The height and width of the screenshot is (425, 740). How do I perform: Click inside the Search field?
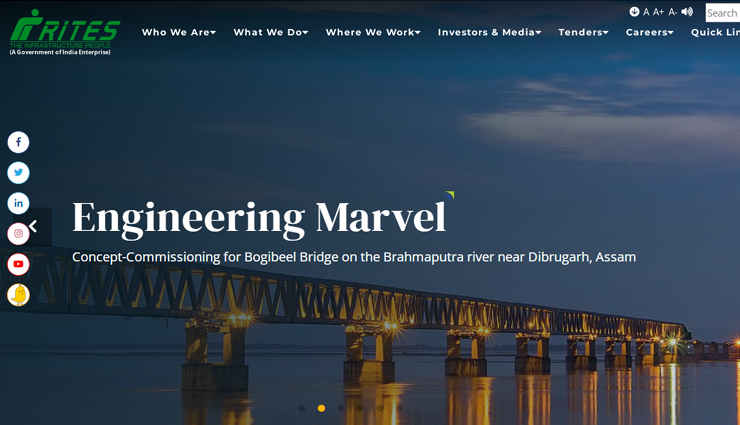[x=723, y=13]
